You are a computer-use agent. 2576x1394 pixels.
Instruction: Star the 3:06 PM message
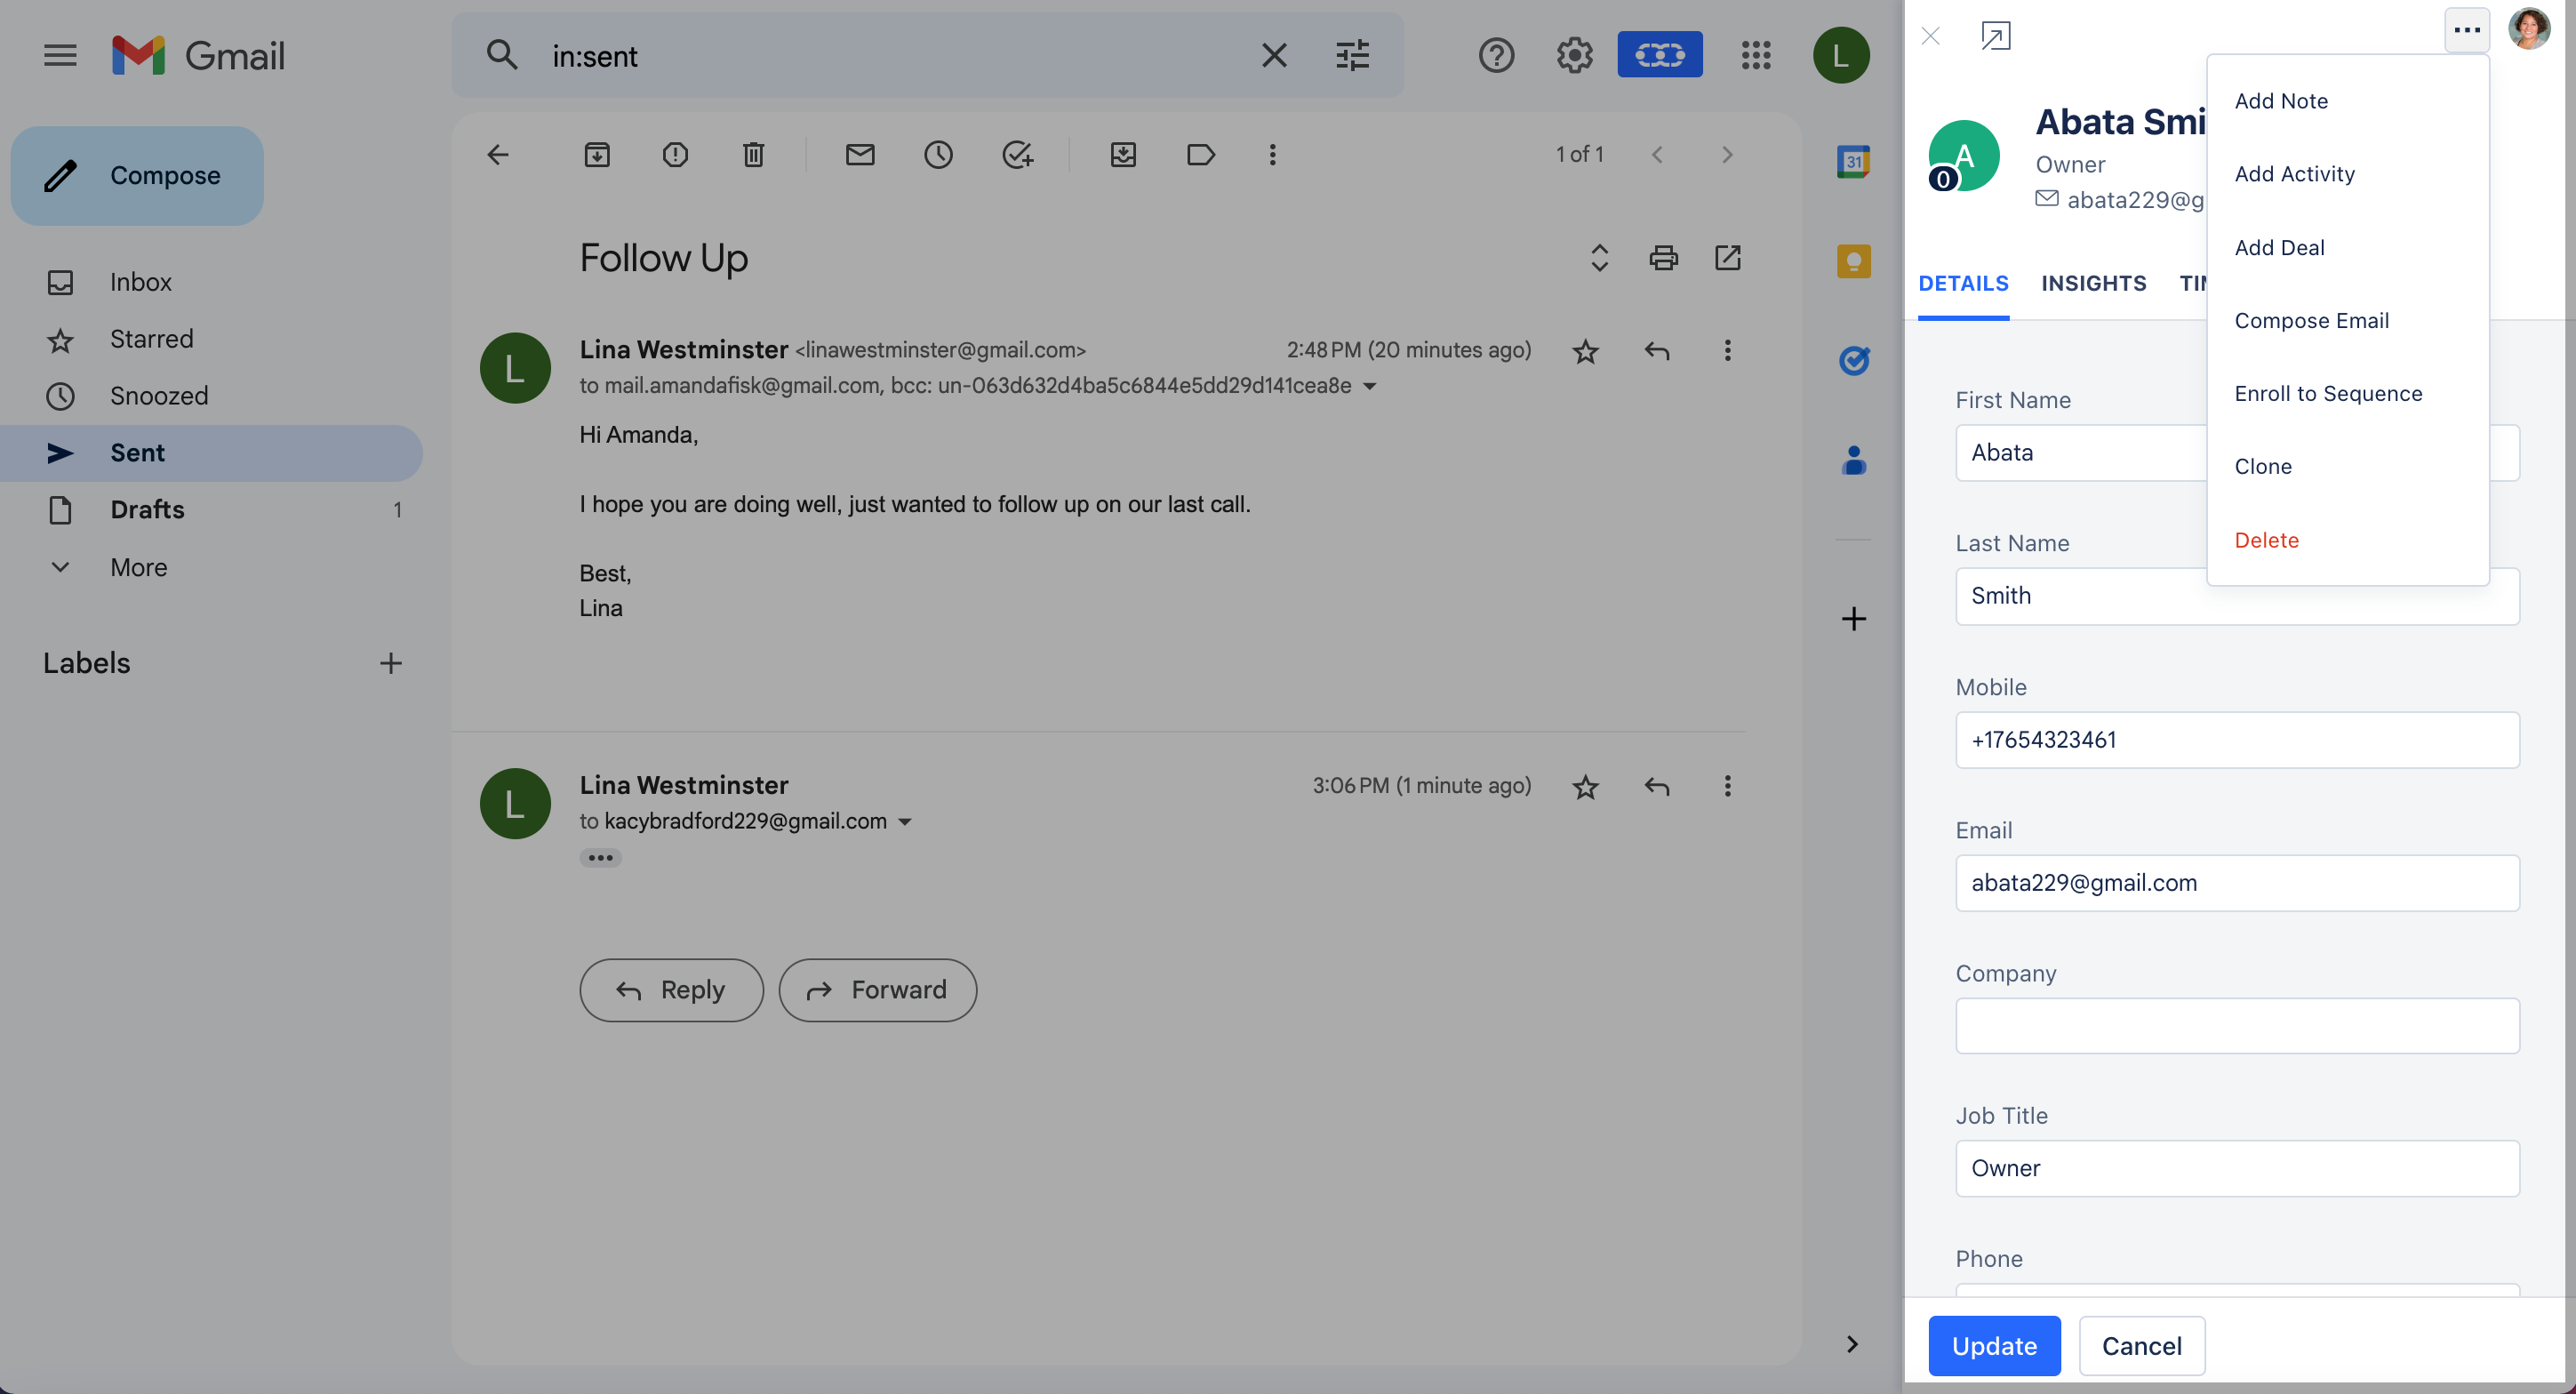[1585, 787]
